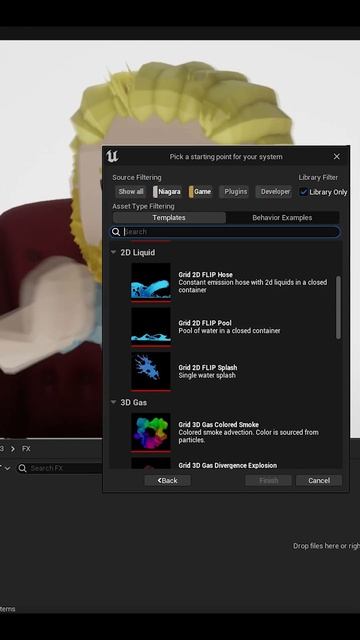Viewport: 360px width, 640px height.
Task: Select the Grid 3D Gas Colored Smoke thumbnail
Action: point(151,432)
